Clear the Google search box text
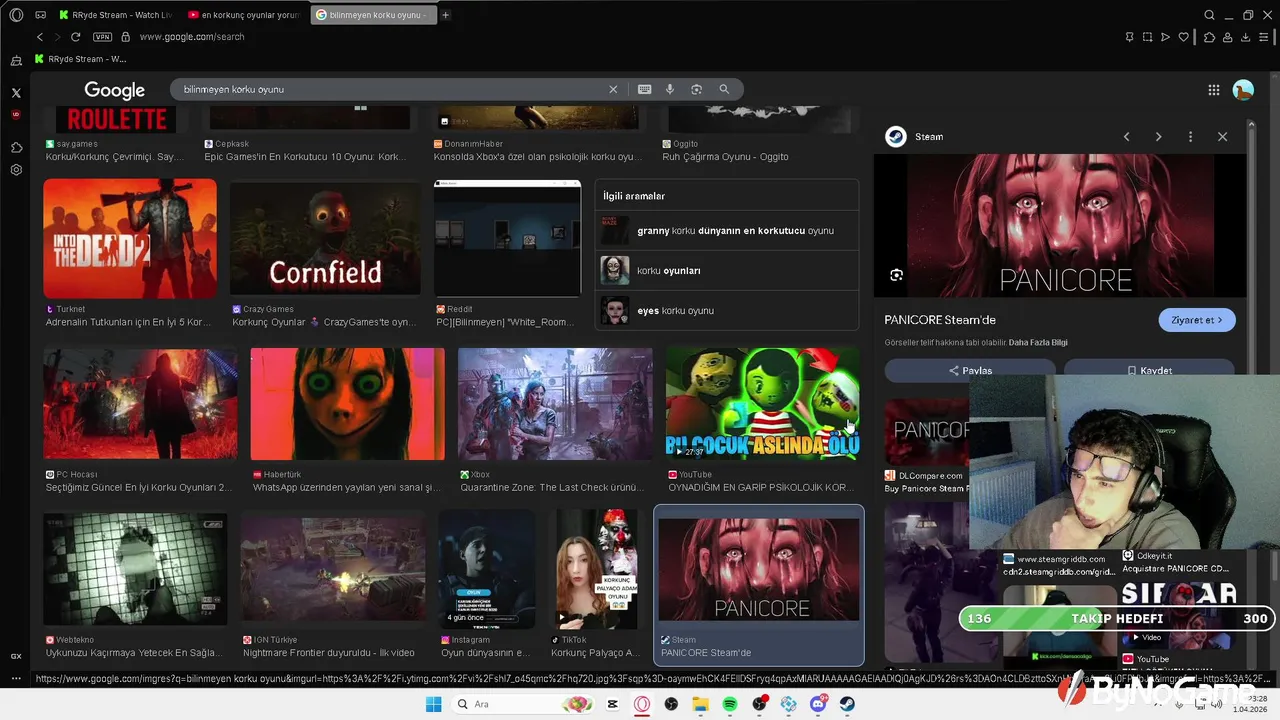Viewport: 1280px width, 720px height. pyautogui.click(x=613, y=89)
